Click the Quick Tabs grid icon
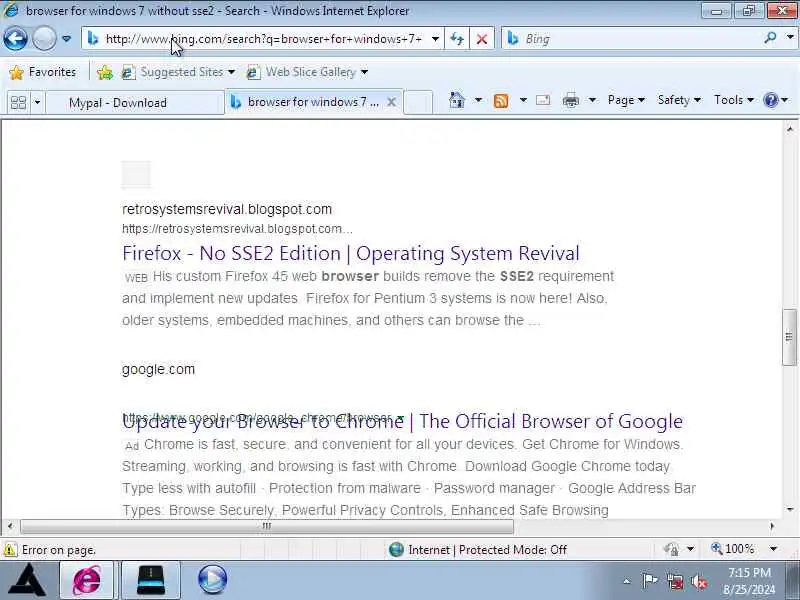The image size is (800, 600). point(18,103)
